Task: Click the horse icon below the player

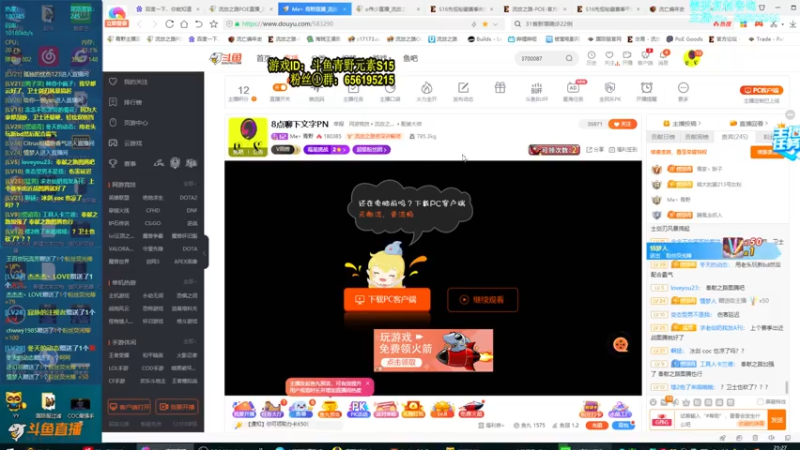Action: point(271,409)
